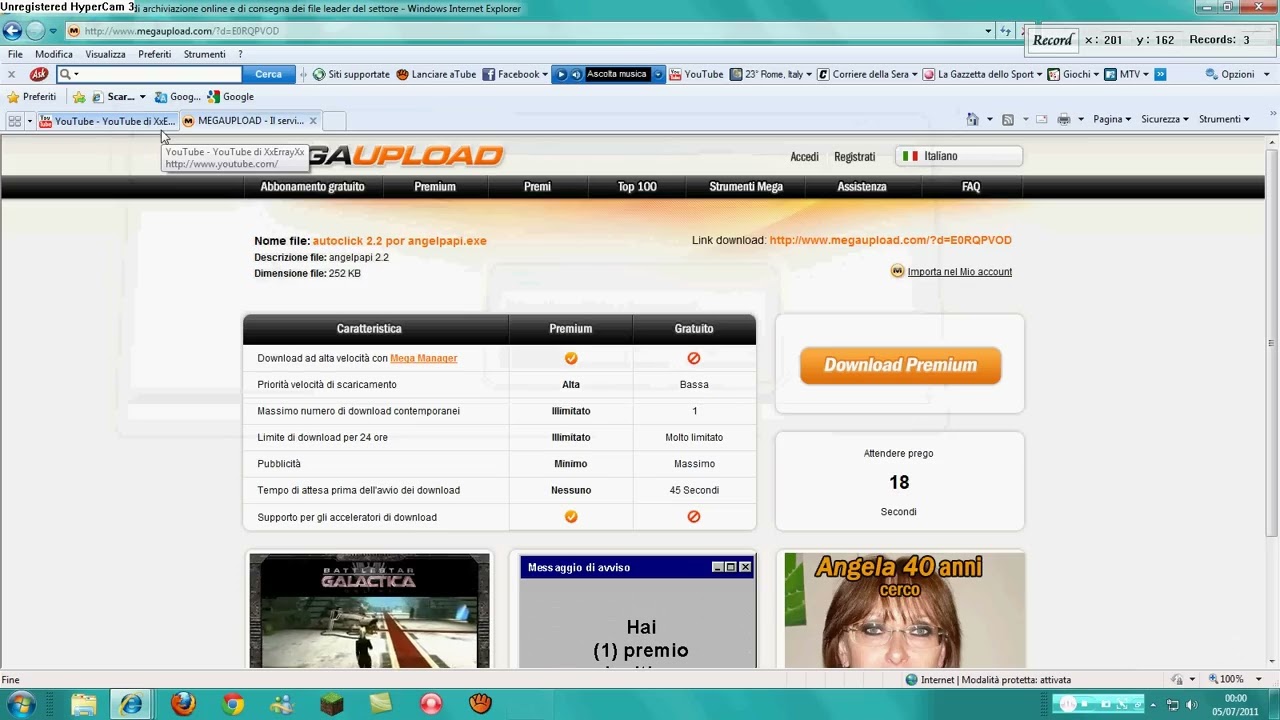This screenshot has height=720, width=1280.
Task: Click the Registrati link
Action: (x=855, y=157)
